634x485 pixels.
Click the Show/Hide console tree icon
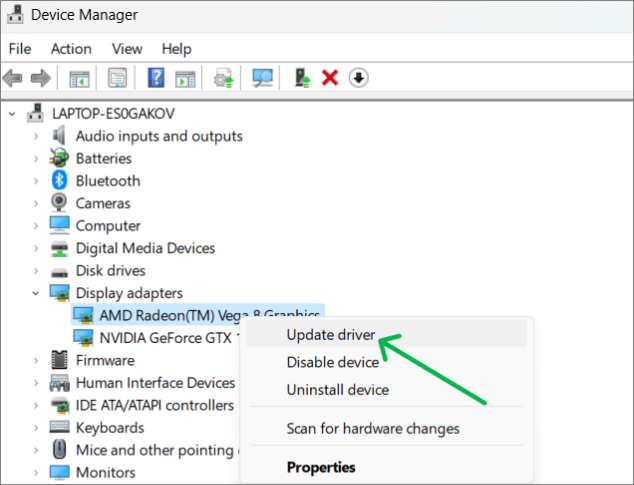point(78,78)
